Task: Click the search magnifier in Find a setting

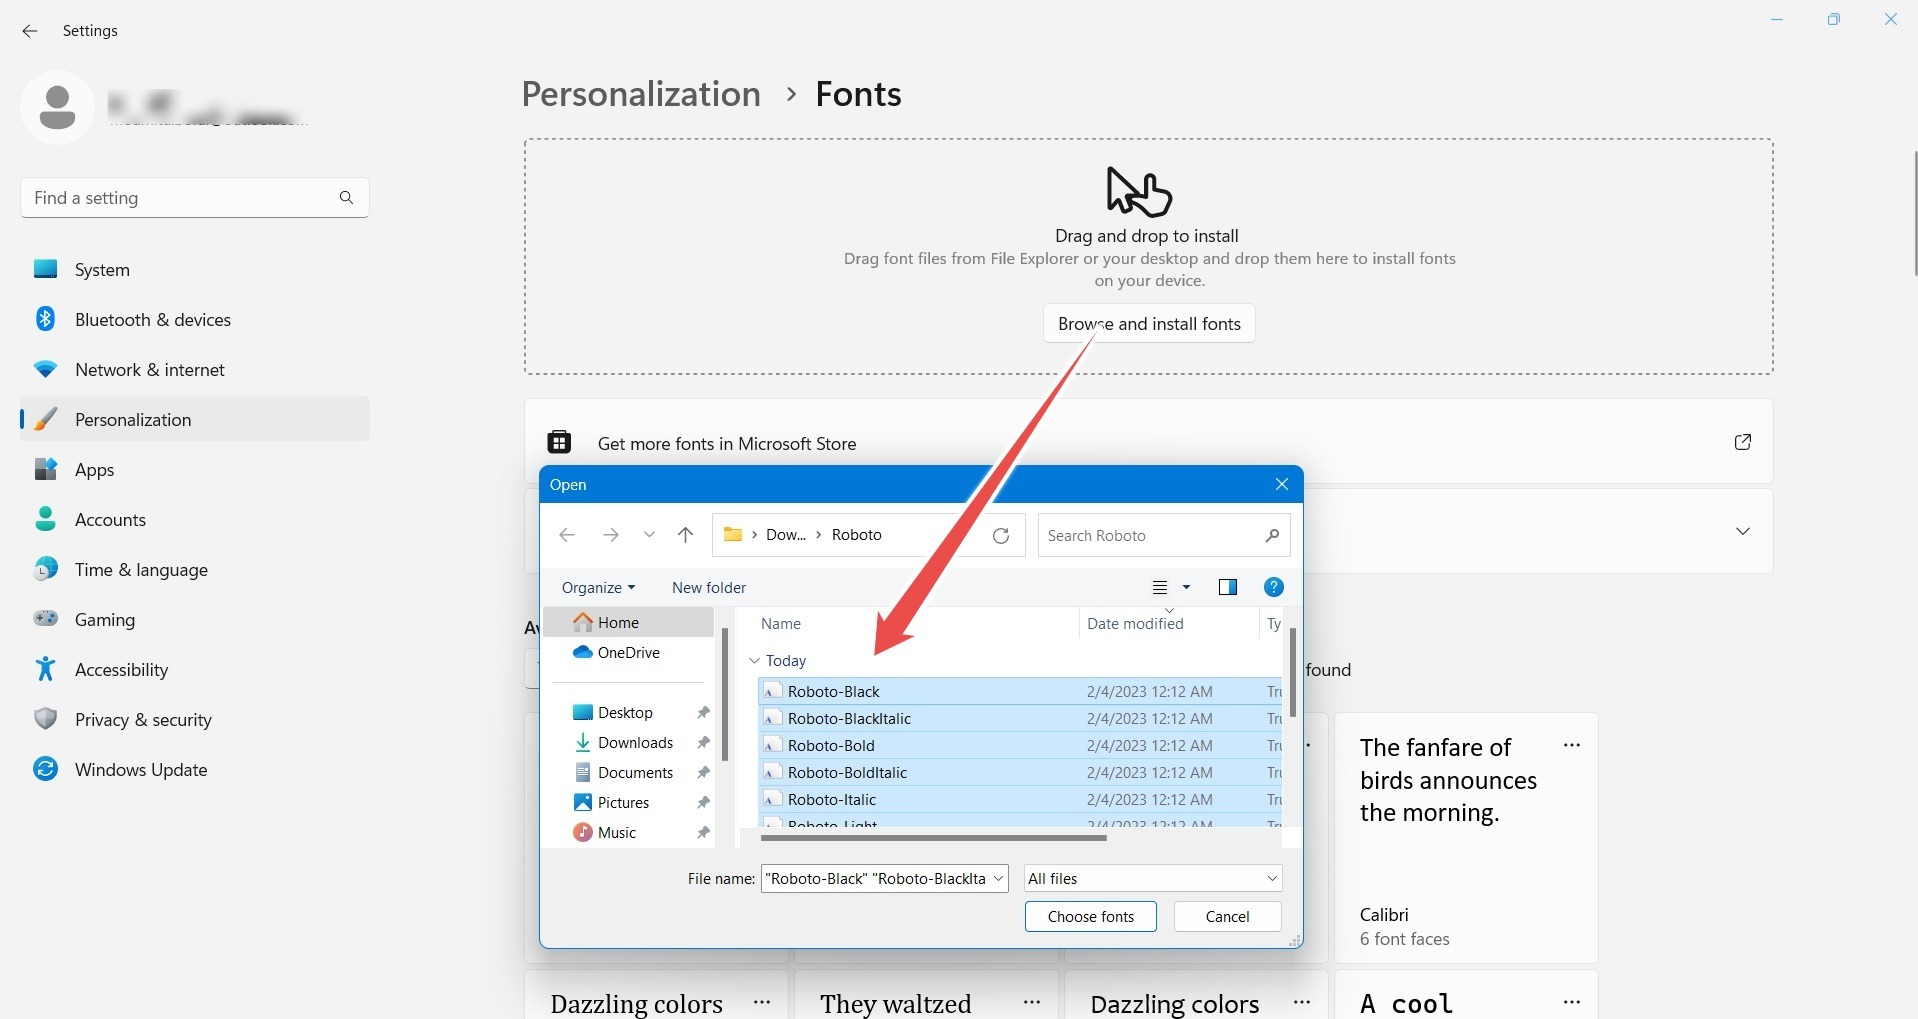Action: pos(346,198)
